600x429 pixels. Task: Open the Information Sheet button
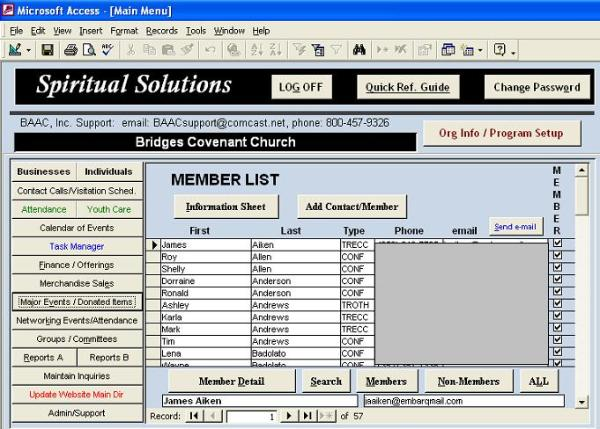point(226,207)
